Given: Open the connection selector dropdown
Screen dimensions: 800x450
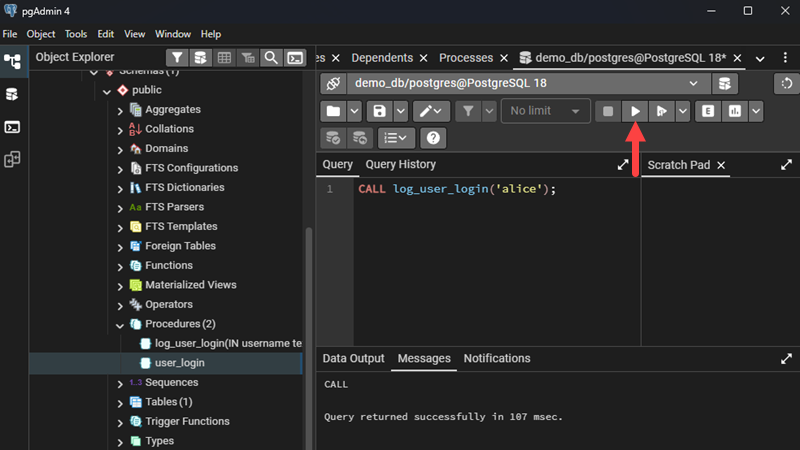Looking at the screenshot, I should point(529,84).
